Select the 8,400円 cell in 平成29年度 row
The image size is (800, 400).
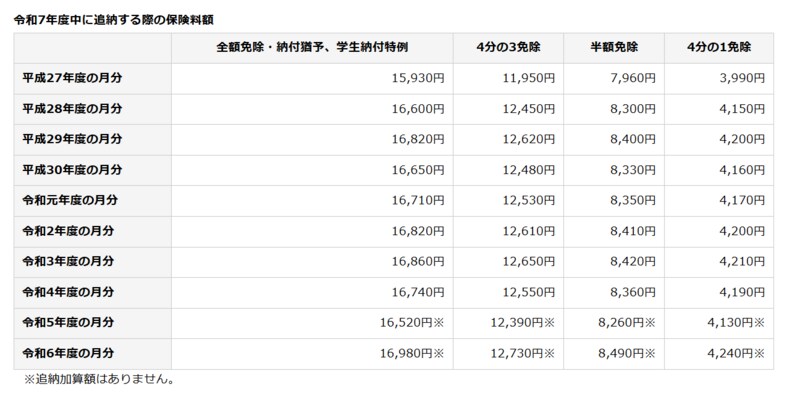click(x=633, y=139)
